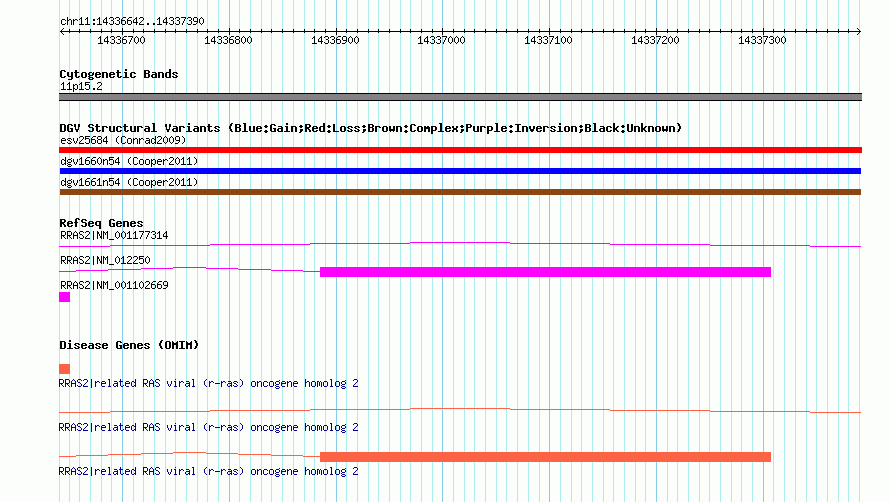Open second RRAS2 related RAS viral oncogene link

208,427
